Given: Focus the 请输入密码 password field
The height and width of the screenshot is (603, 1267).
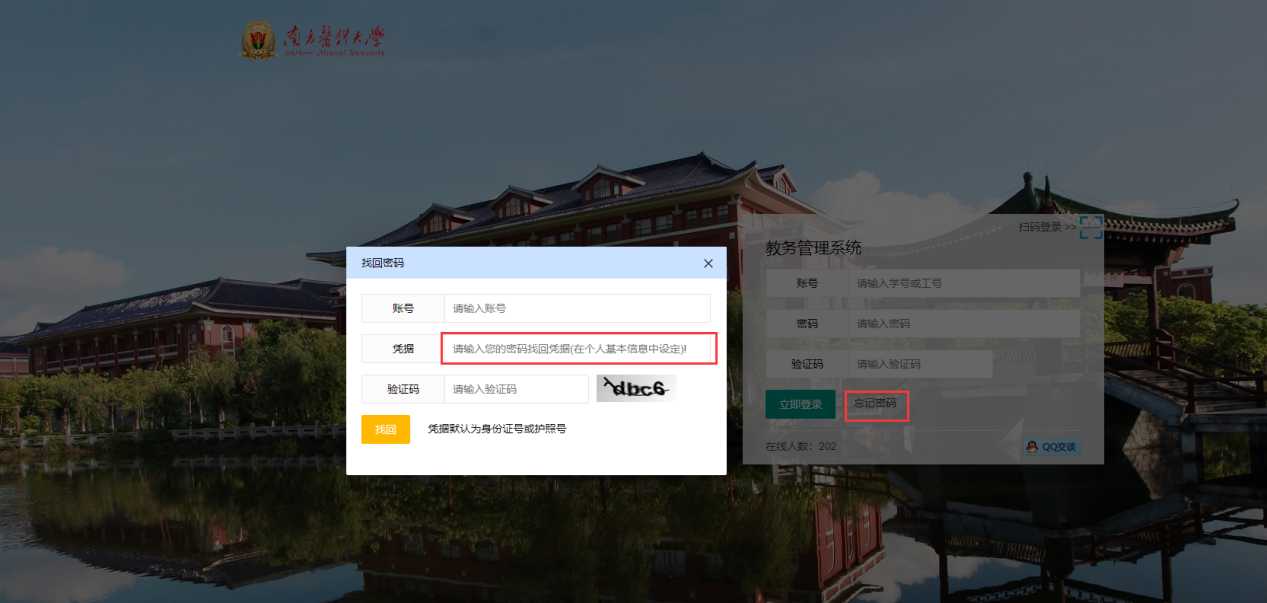Looking at the screenshot, I should pyautogui.click(x=964, y=324).
